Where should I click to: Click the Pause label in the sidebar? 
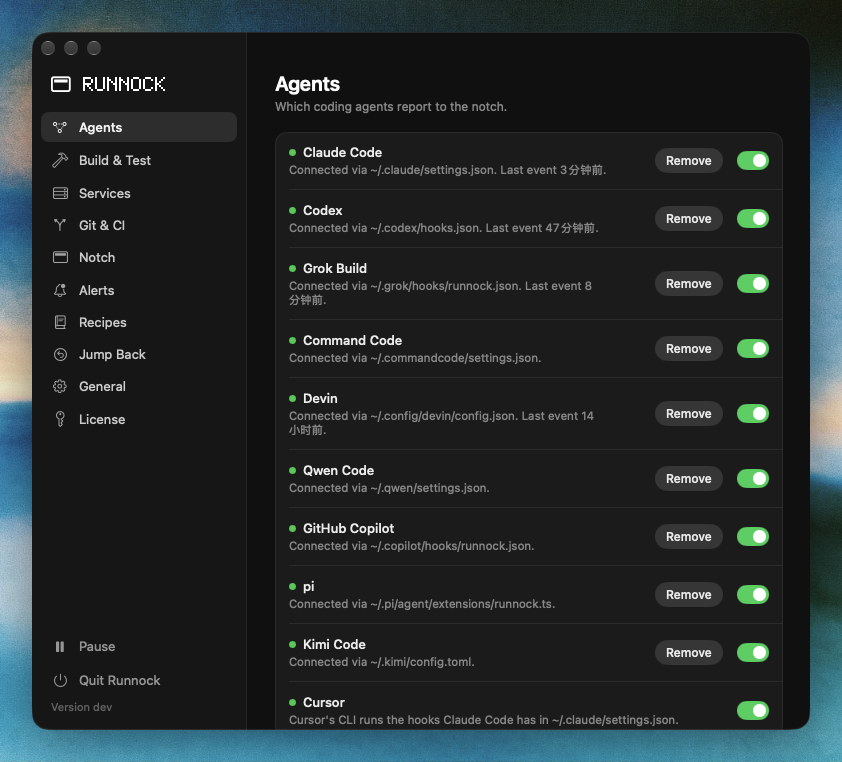(x=97, y=647)
